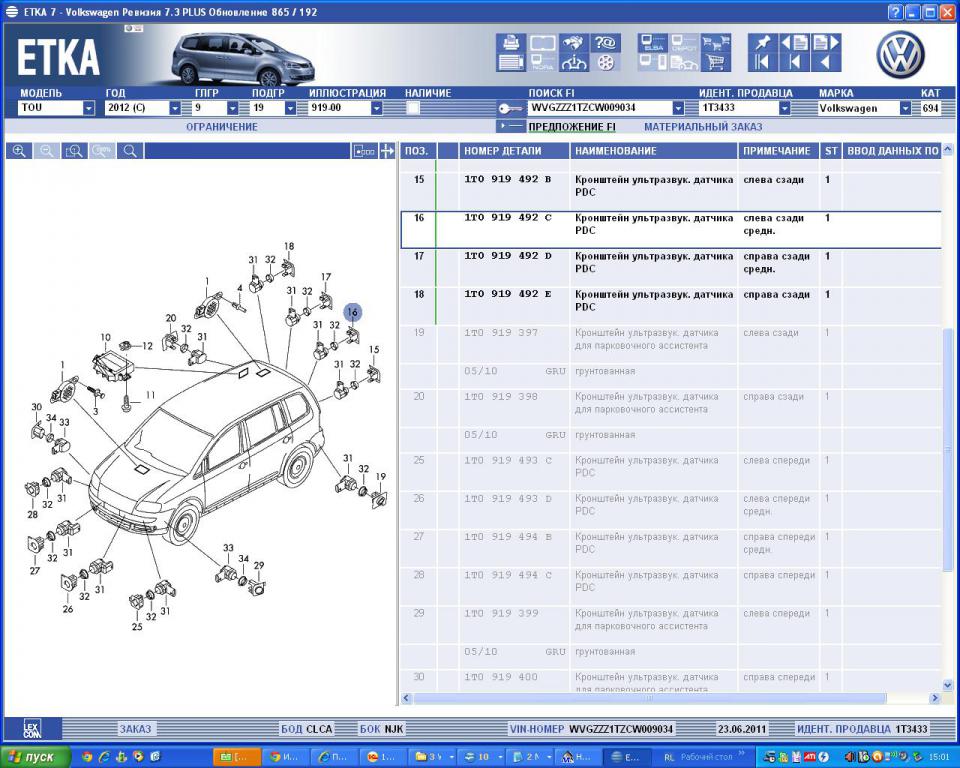Viewport: 960px width, 768px height.
Task: Click the single-bar left arrow navigation icon
Action: pos(794,62)
